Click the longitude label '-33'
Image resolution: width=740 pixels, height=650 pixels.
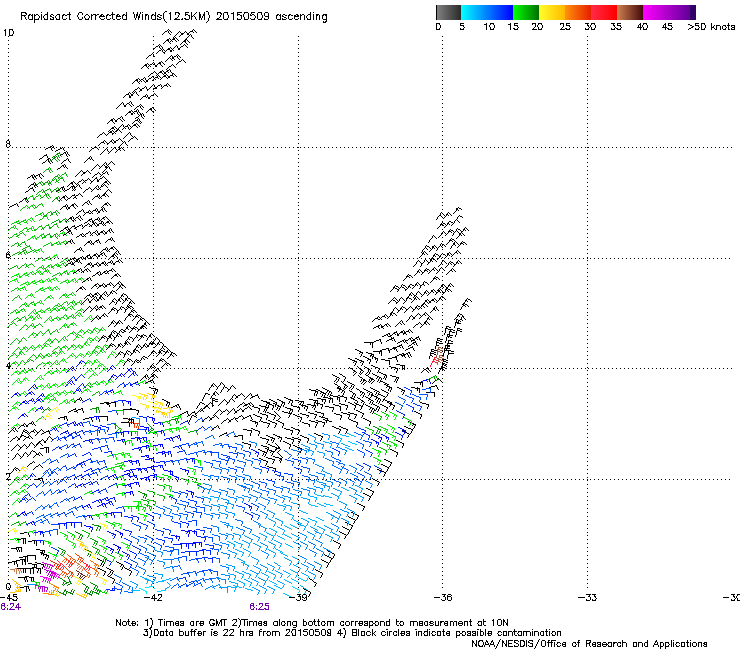coord(587,598)
